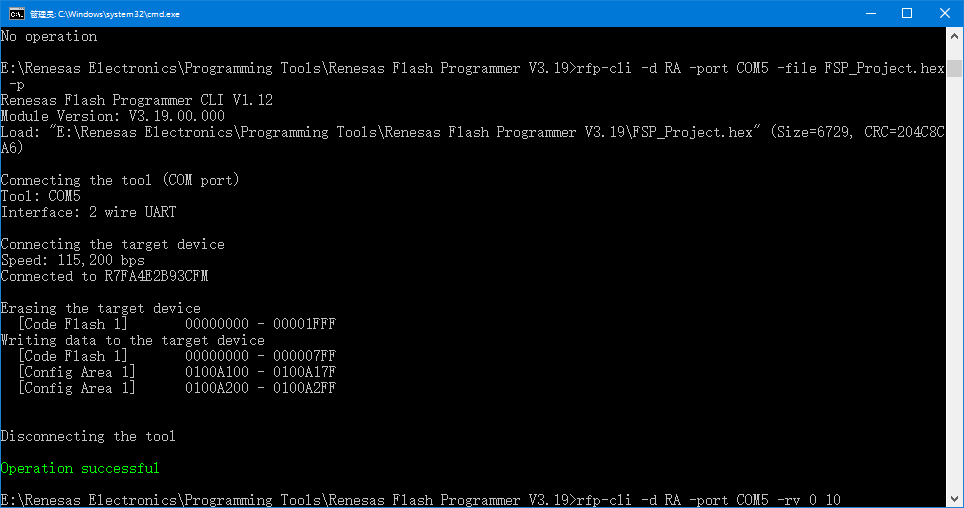
Task: Click the "Erasing the target device" line
Action: [x=100, y=308]
